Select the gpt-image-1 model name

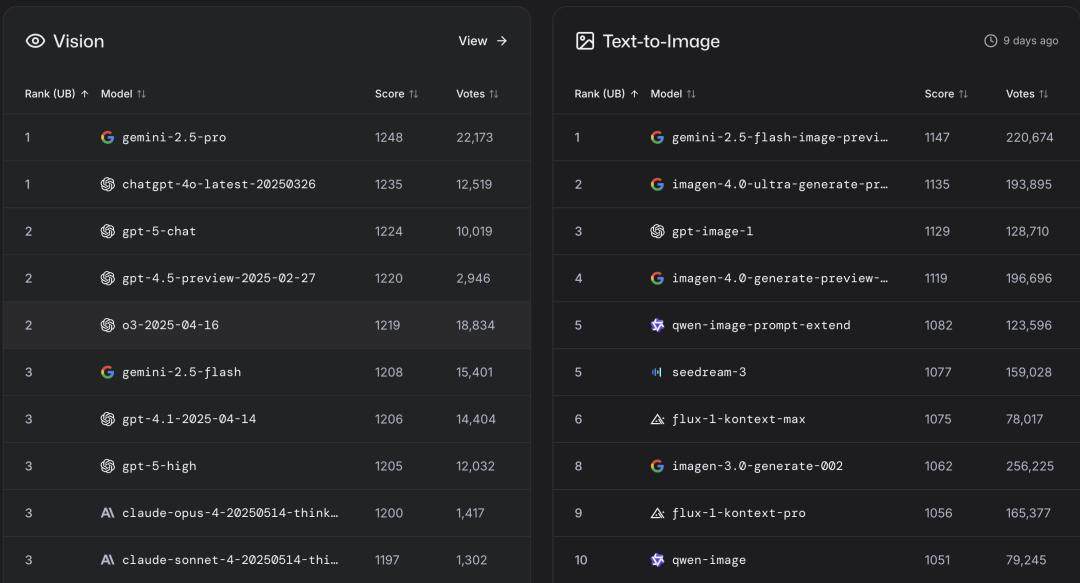coord(712,231)
